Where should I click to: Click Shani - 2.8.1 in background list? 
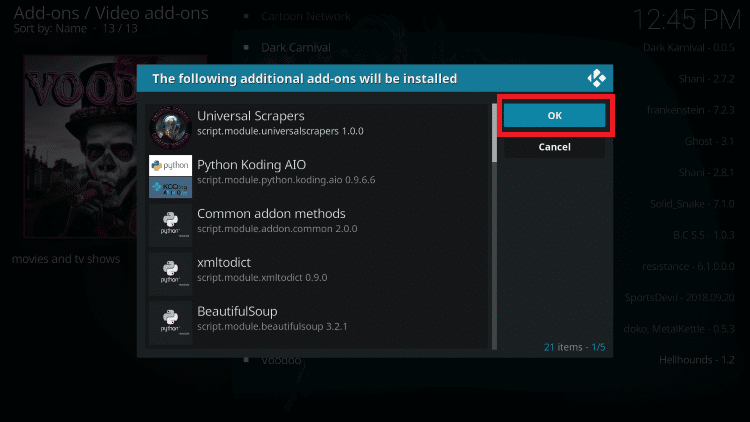[706, 172]
